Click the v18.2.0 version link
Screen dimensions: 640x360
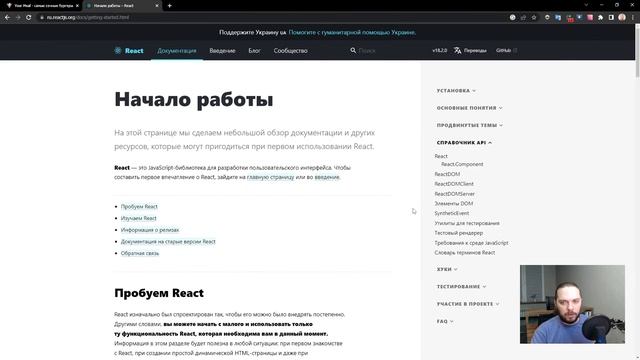[x=440, y=51]
